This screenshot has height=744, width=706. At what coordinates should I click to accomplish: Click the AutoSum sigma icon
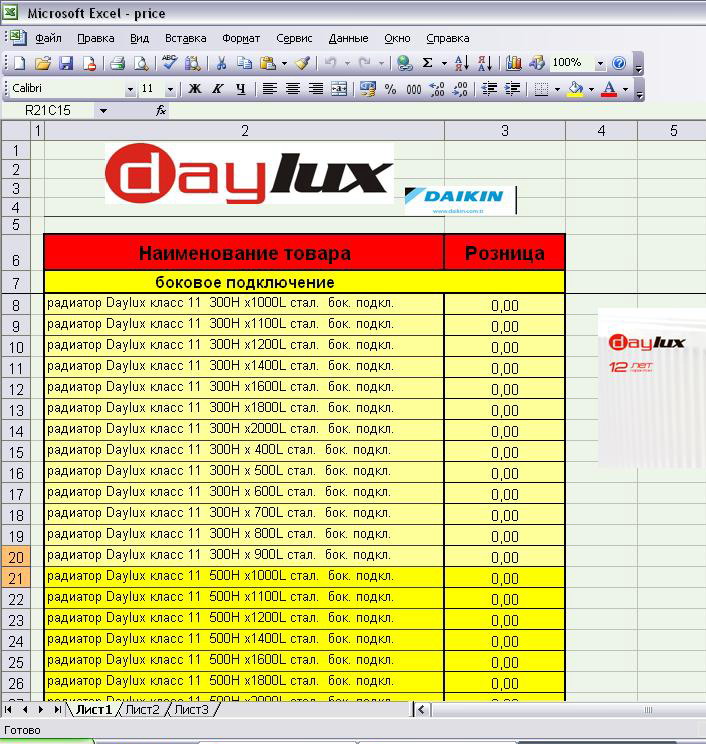428,63
